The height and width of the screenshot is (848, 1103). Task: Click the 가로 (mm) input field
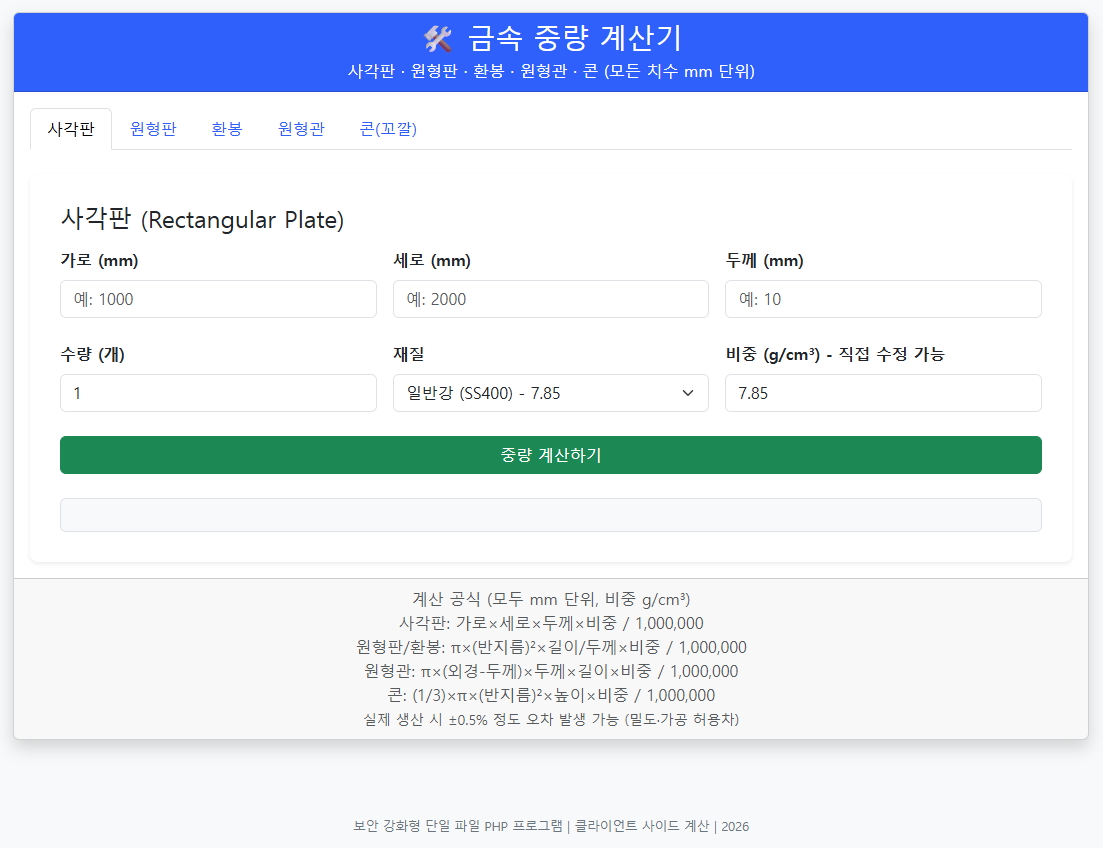[x=218, y=299]
